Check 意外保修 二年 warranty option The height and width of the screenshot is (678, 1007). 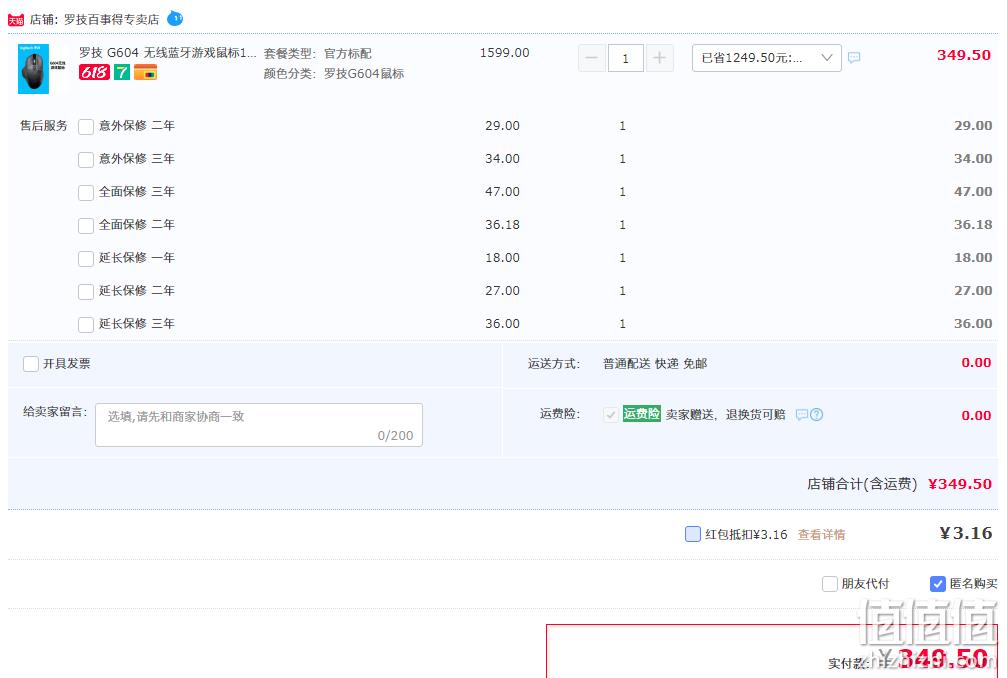86,126
